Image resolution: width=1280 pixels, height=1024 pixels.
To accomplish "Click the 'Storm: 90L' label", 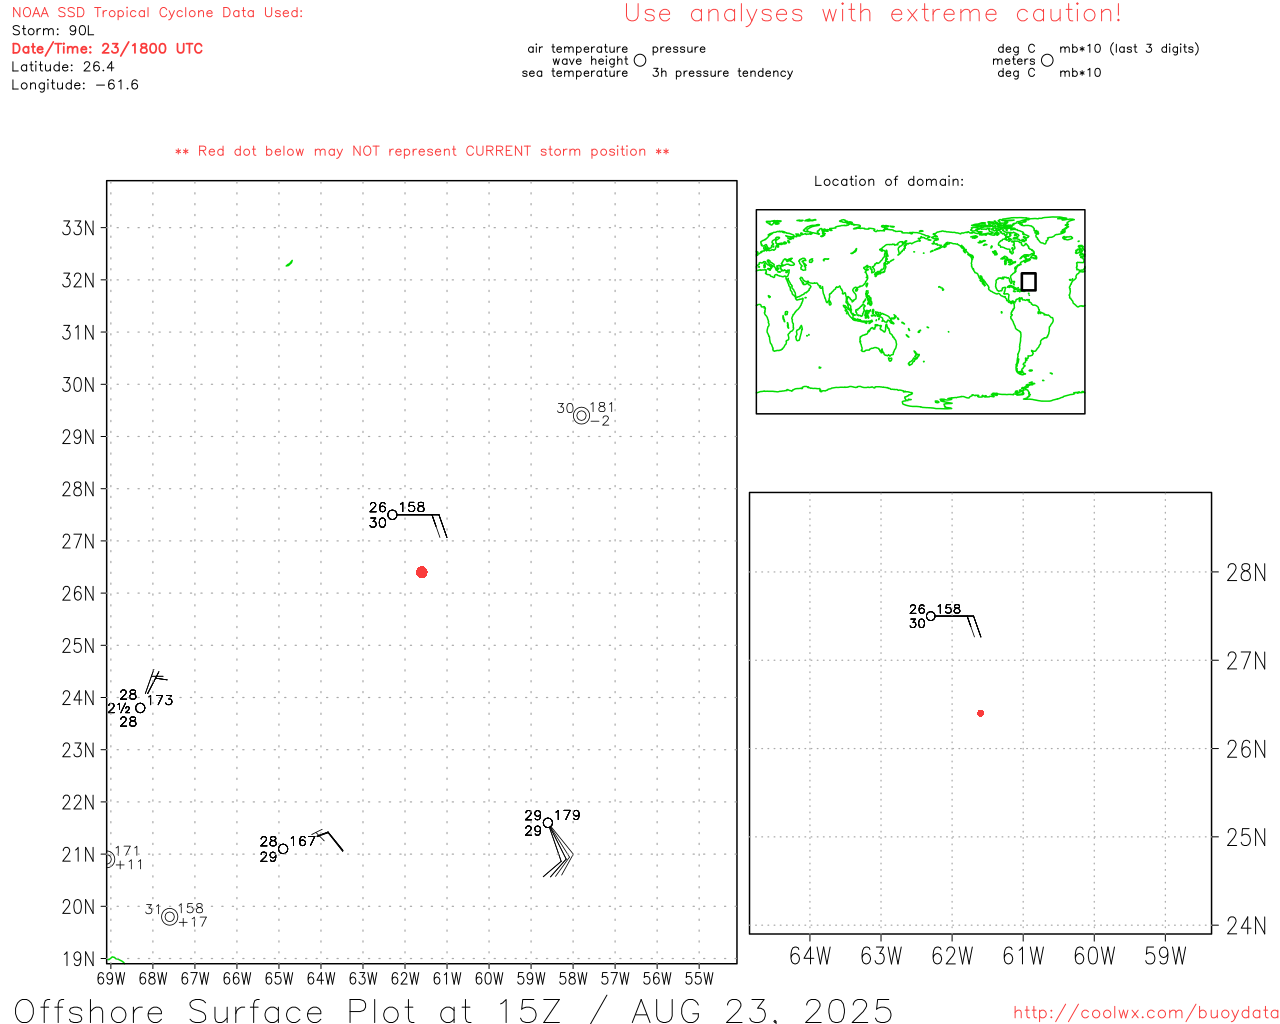I will [53, 30].
